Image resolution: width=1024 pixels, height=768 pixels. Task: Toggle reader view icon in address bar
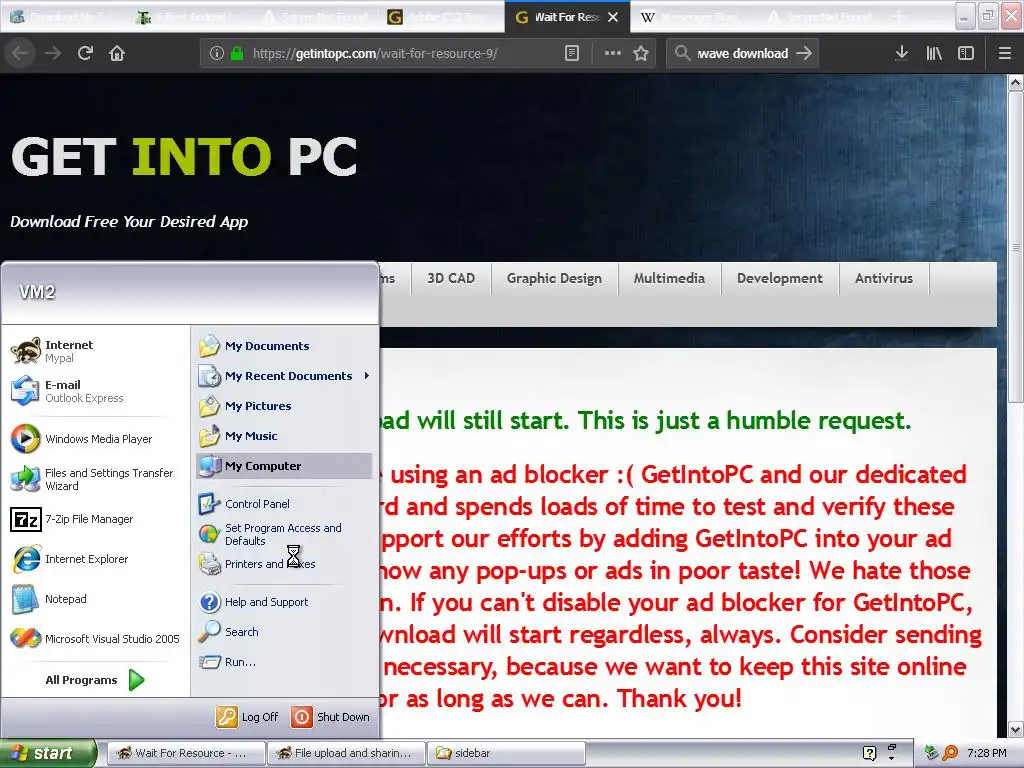pos(571,53)
